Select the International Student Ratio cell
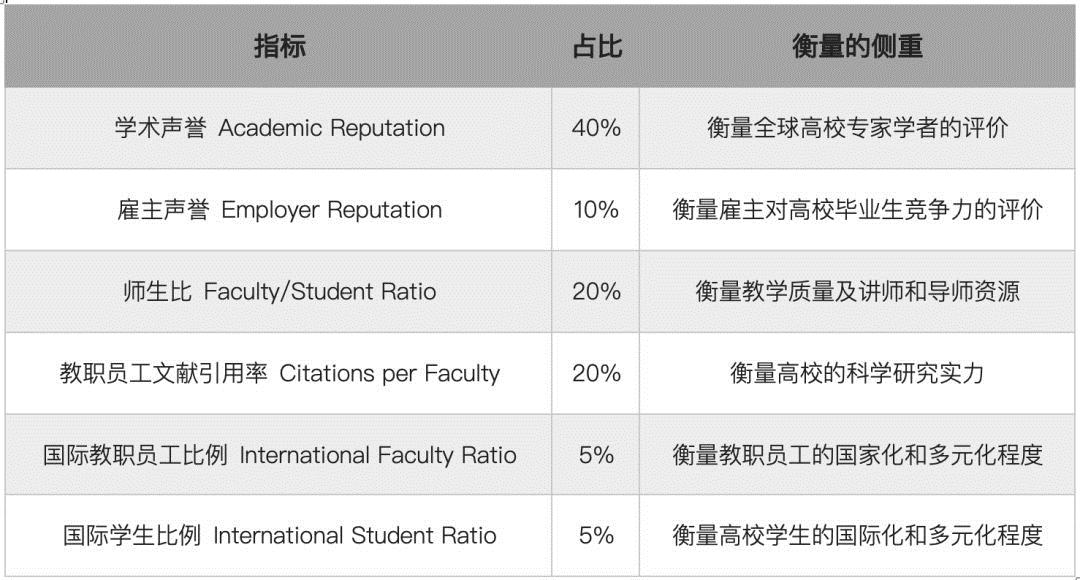 point(278,536)
